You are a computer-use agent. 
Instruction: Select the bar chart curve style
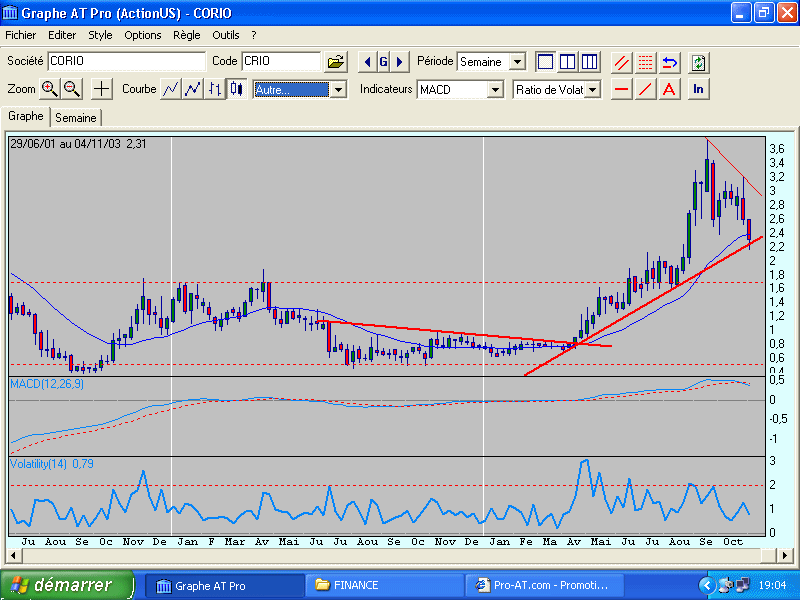coord(214,89)
